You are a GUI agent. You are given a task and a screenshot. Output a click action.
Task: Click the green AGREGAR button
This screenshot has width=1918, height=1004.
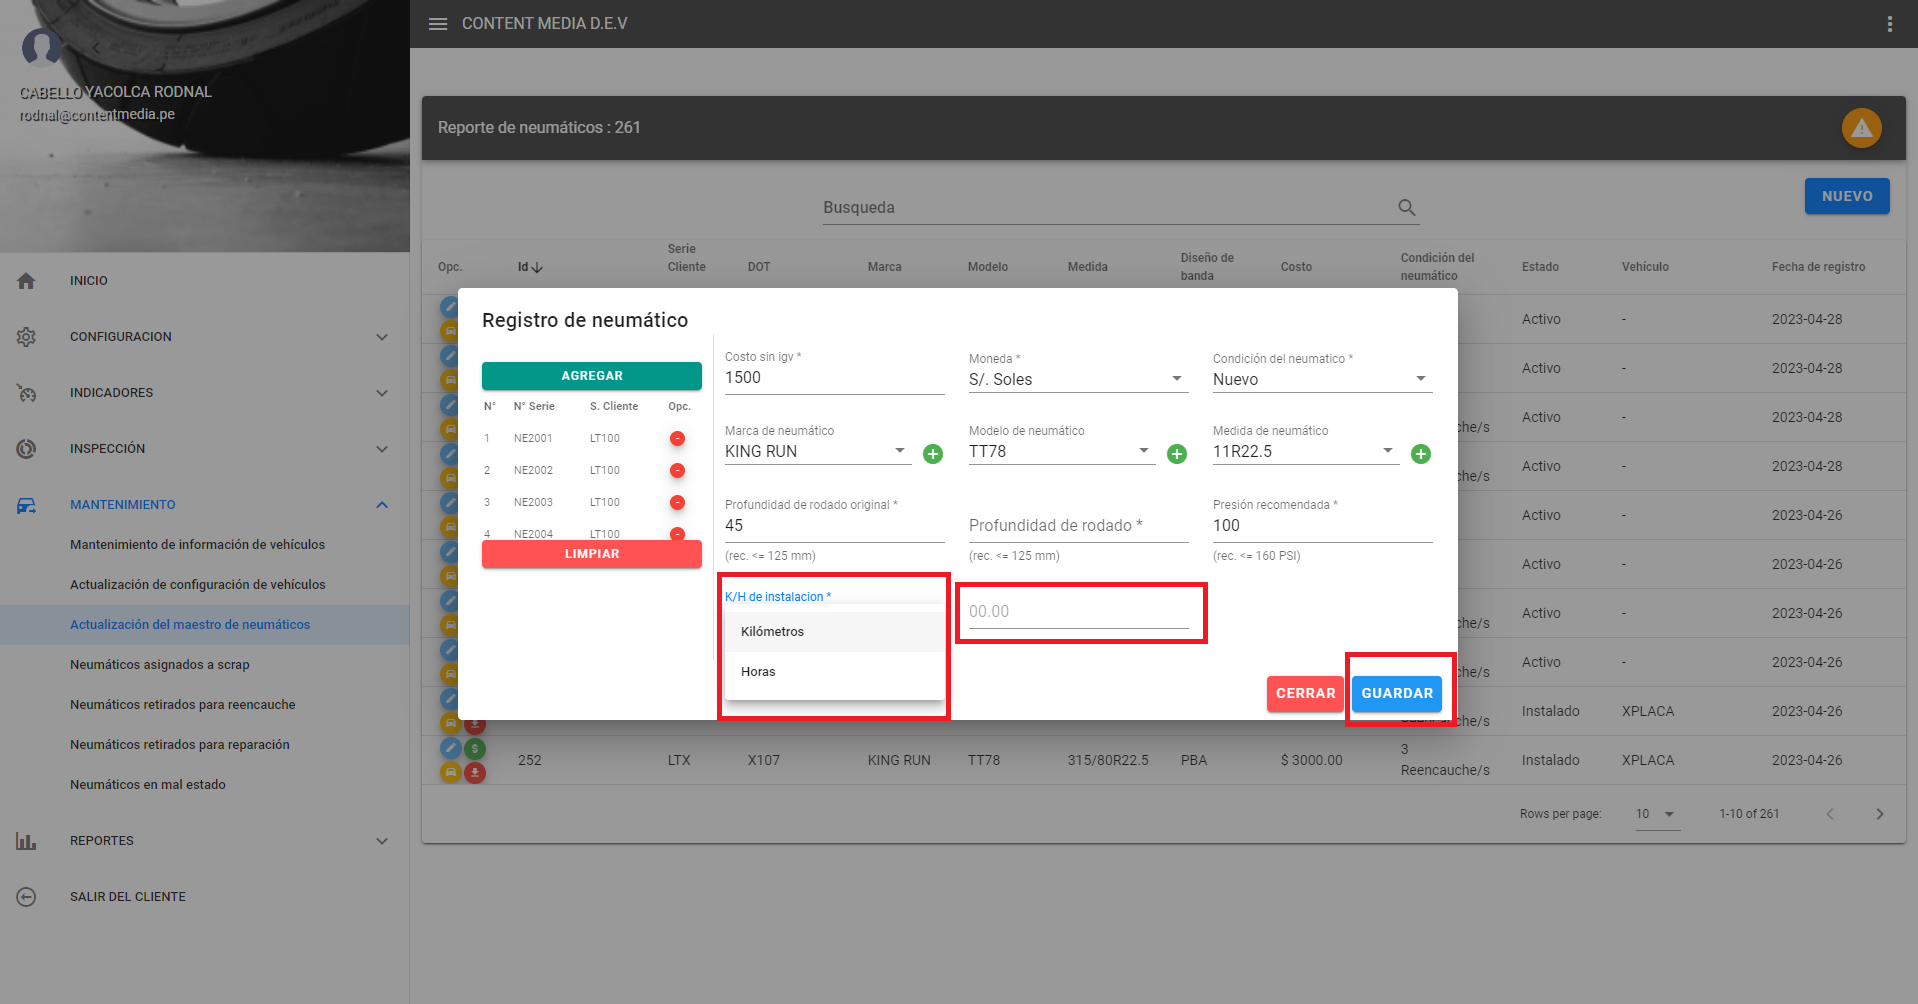click(591, 376)
